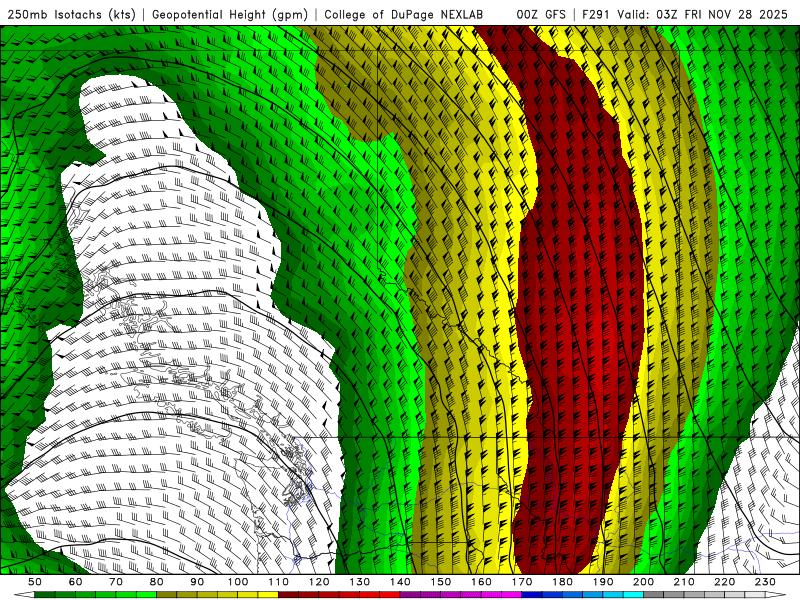Click the dark blue swatch just above 170 kt
The height and width of the screenshot is (600, 800).
[x=532, y=594]
